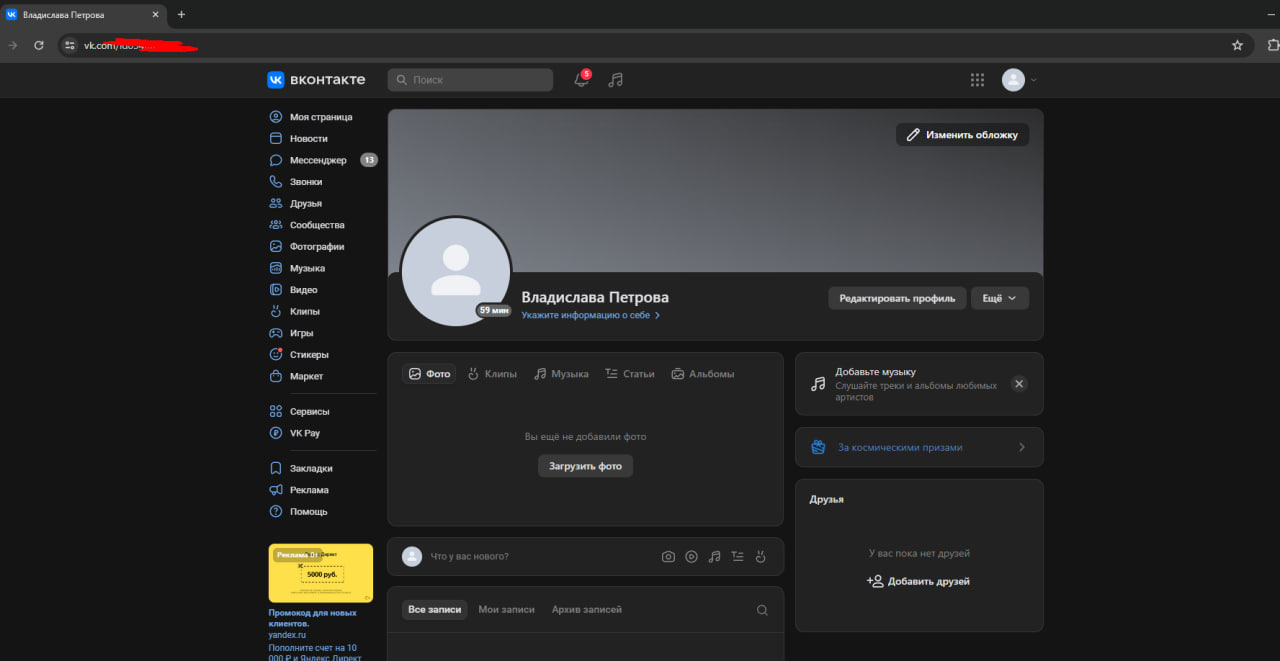Click the VKontakte logo
Image resolution: width=1280 pixels, height=661 pixels.
316,80
